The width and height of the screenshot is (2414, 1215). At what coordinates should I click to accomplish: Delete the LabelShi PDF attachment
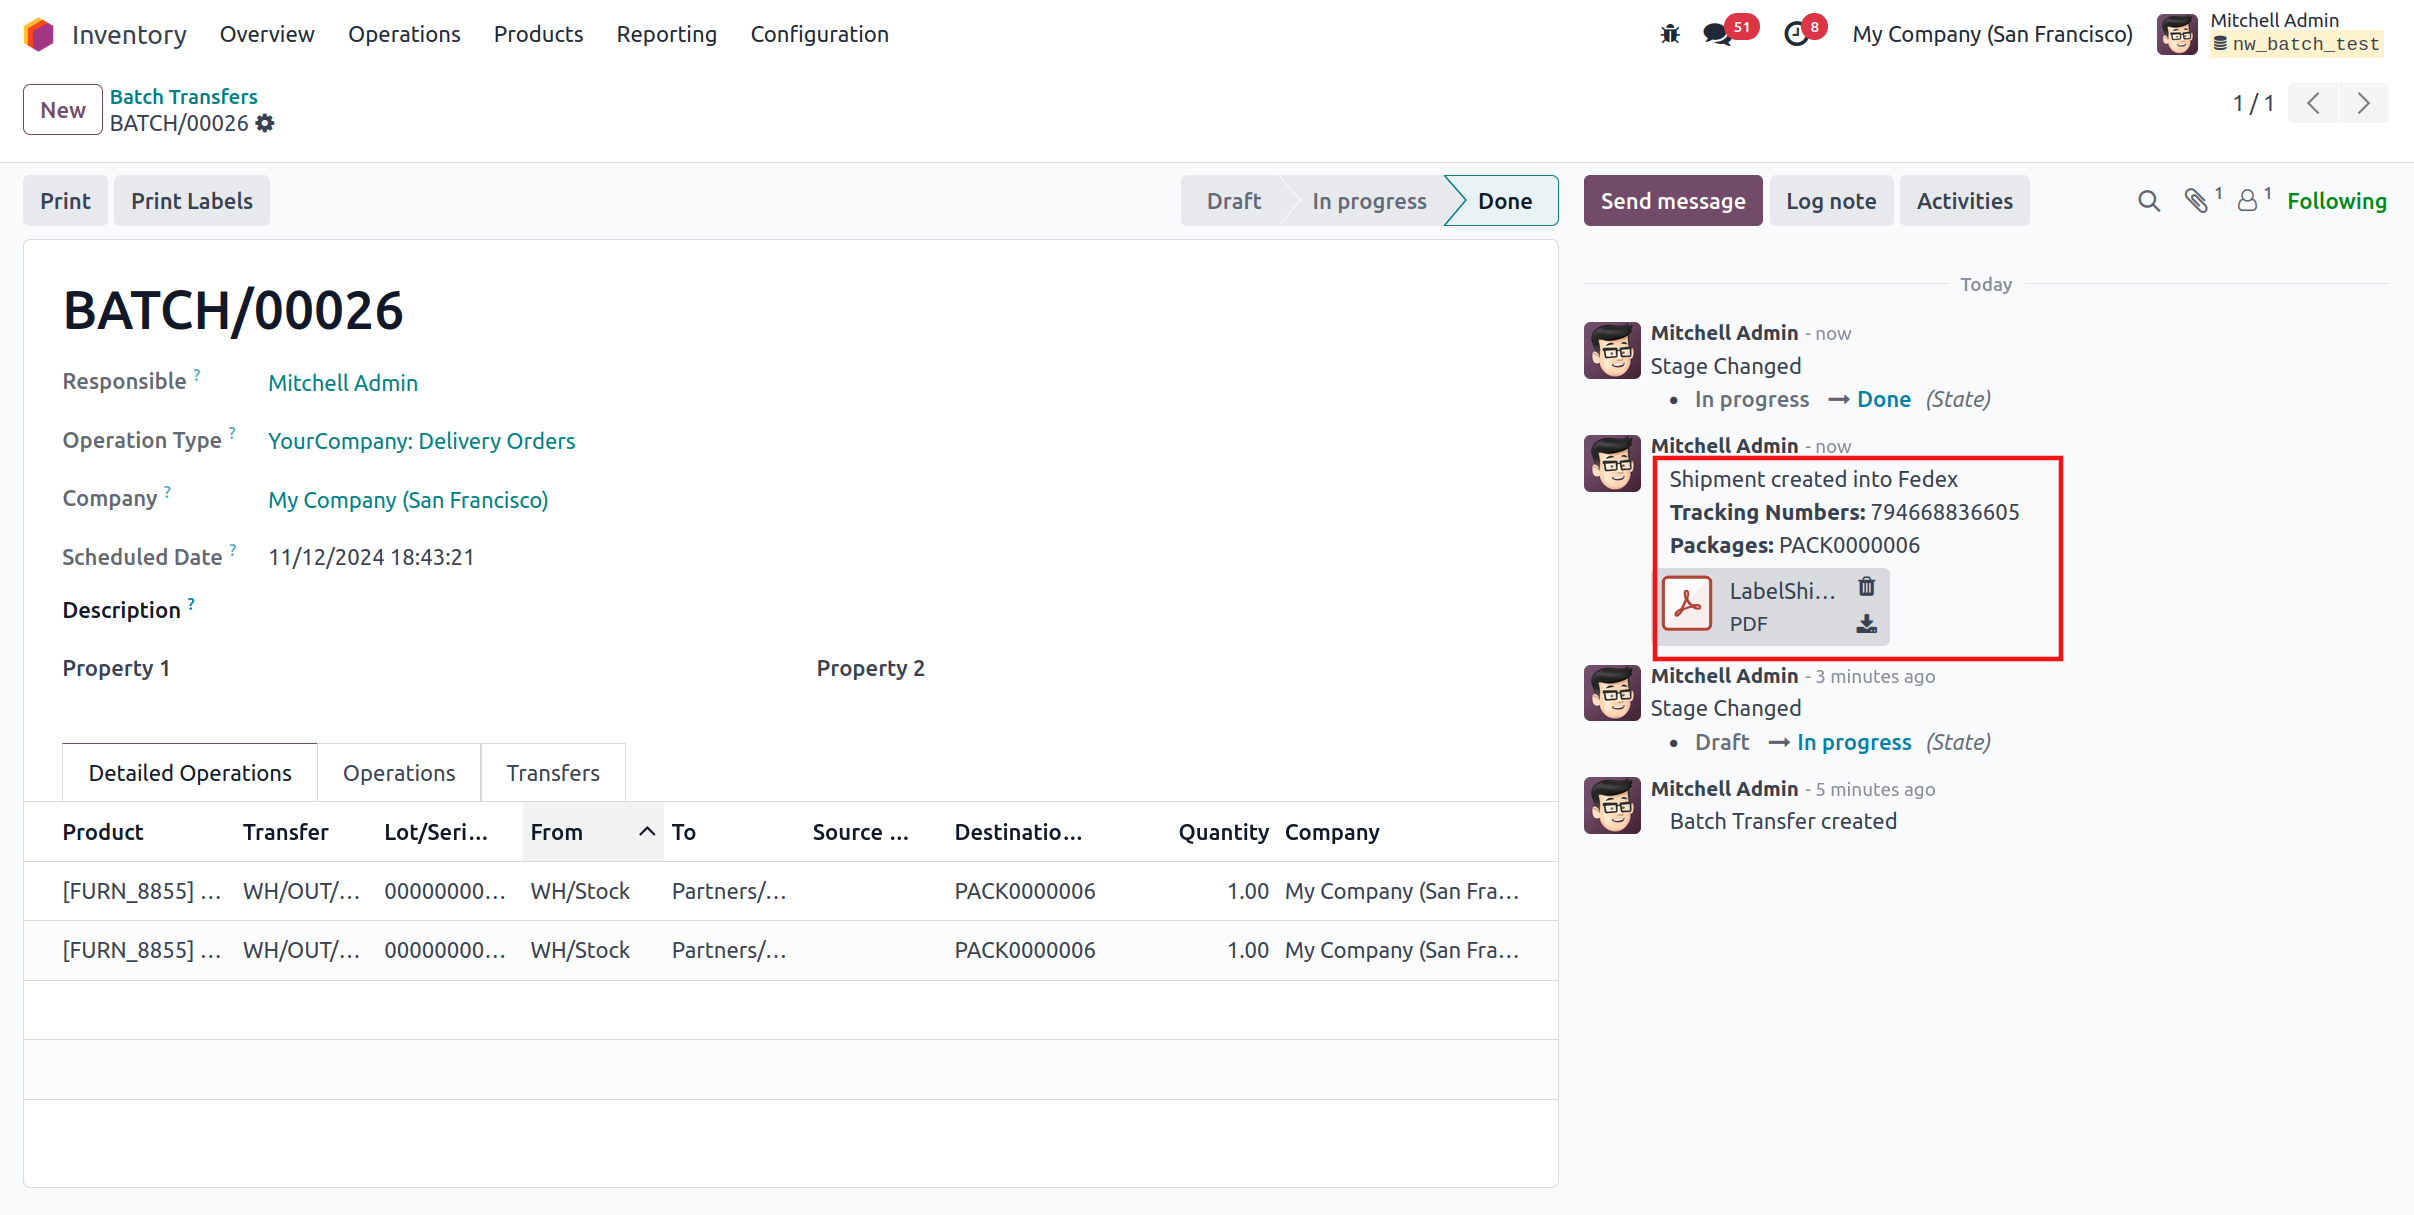pyautogui.click(x=1866, y=587)
